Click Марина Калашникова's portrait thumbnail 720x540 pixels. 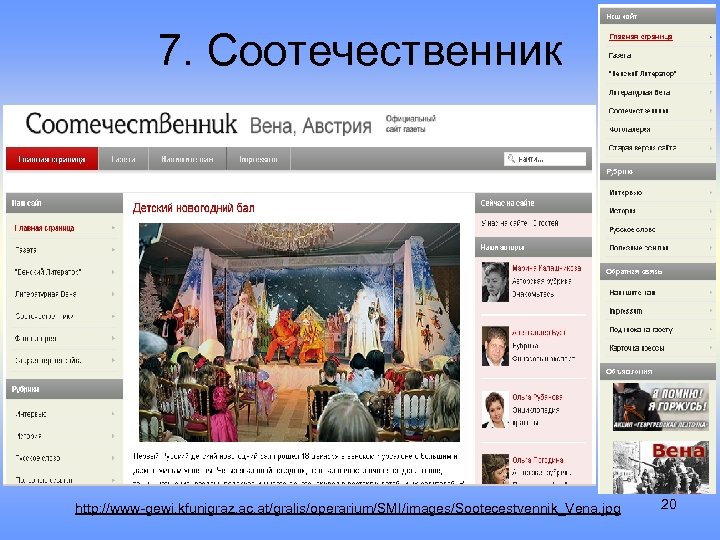tap(495, 282)
